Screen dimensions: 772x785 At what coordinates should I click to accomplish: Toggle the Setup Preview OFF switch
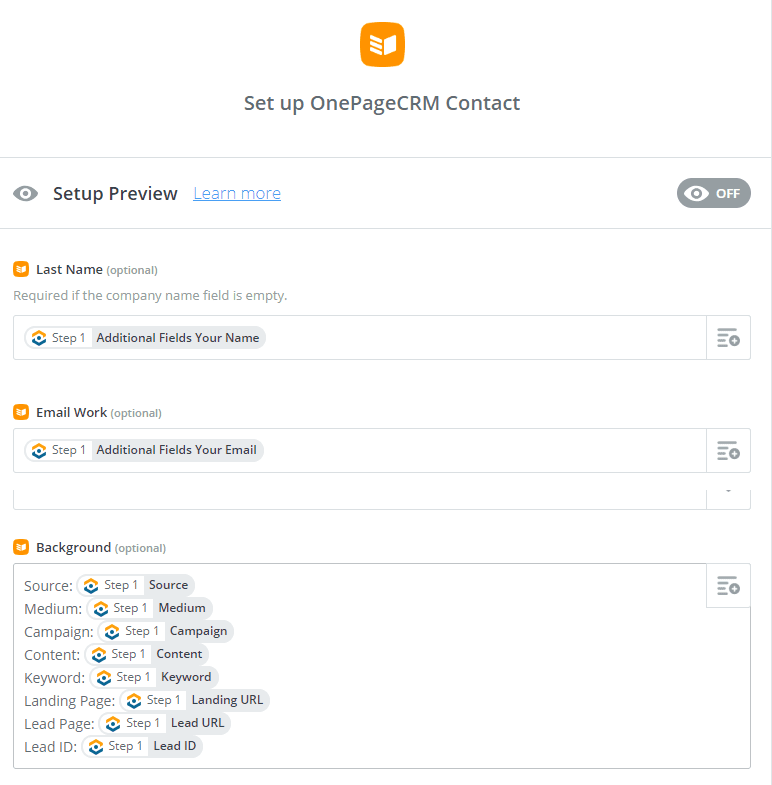[x=713, y=193]
